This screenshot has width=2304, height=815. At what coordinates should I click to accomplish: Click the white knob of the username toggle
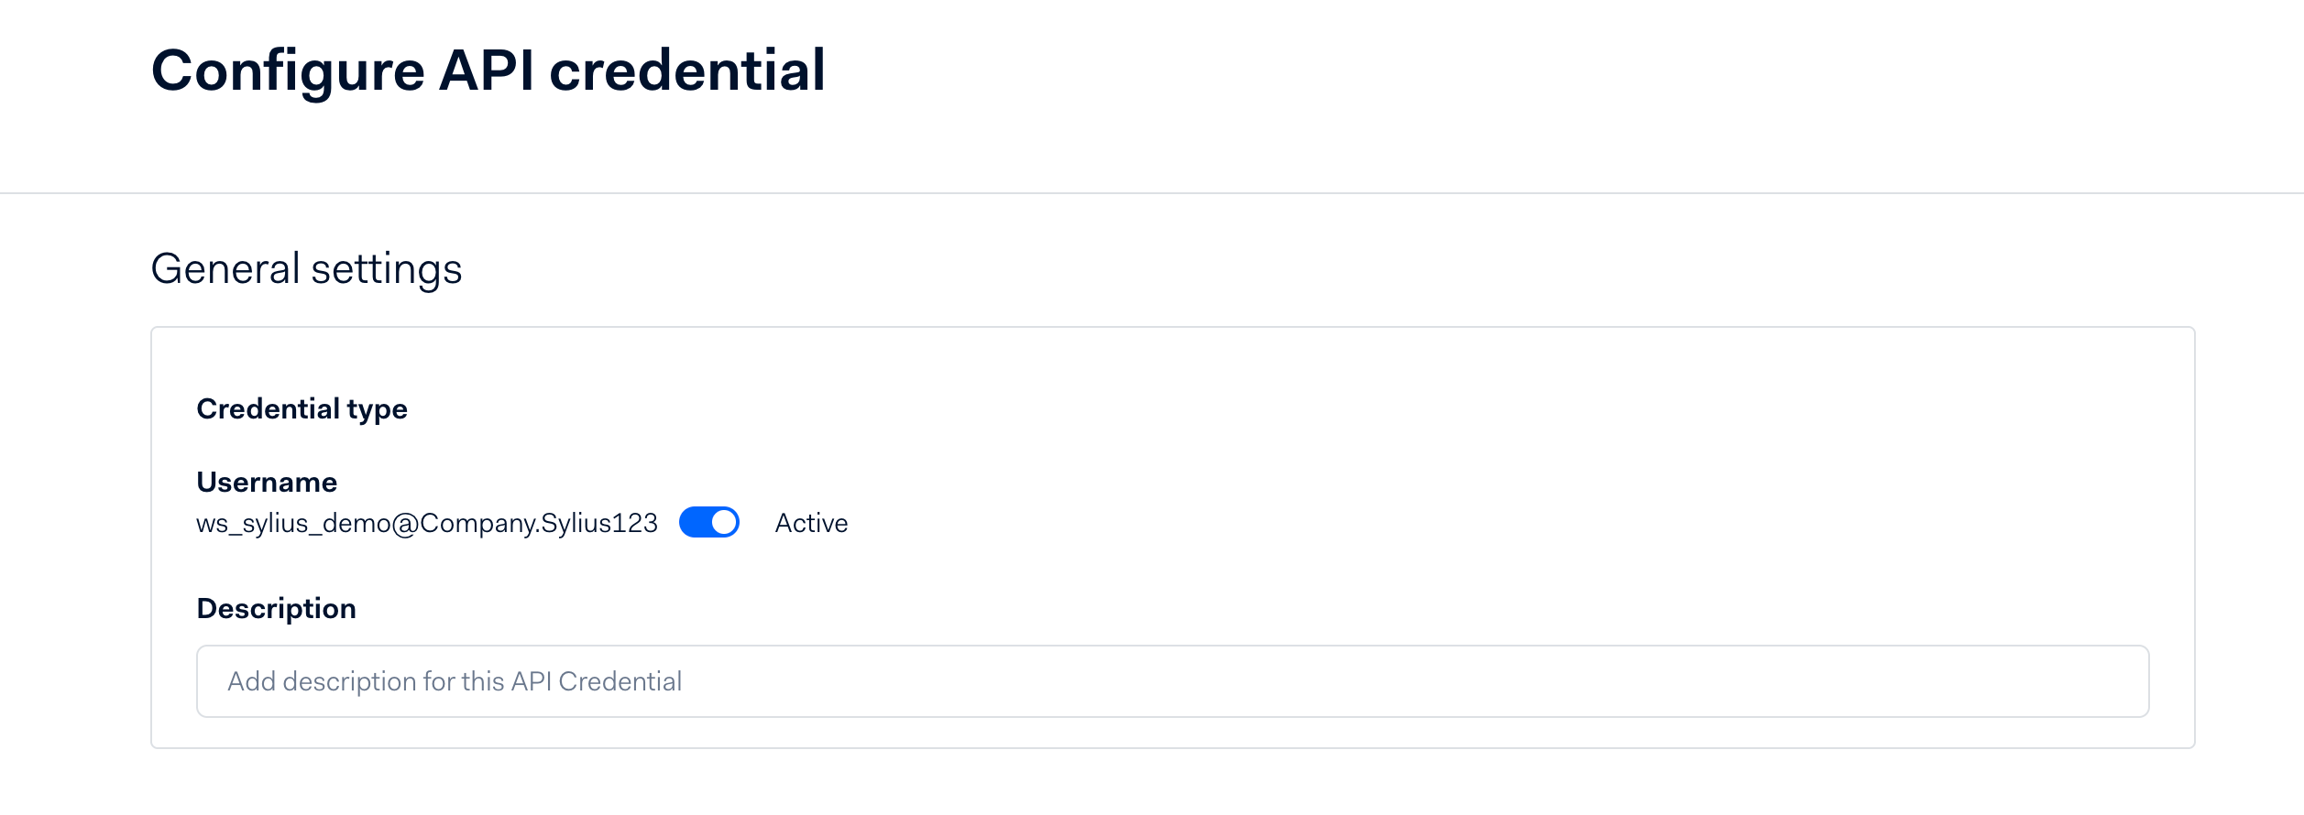pyautogui.click(x=723, y=523)
